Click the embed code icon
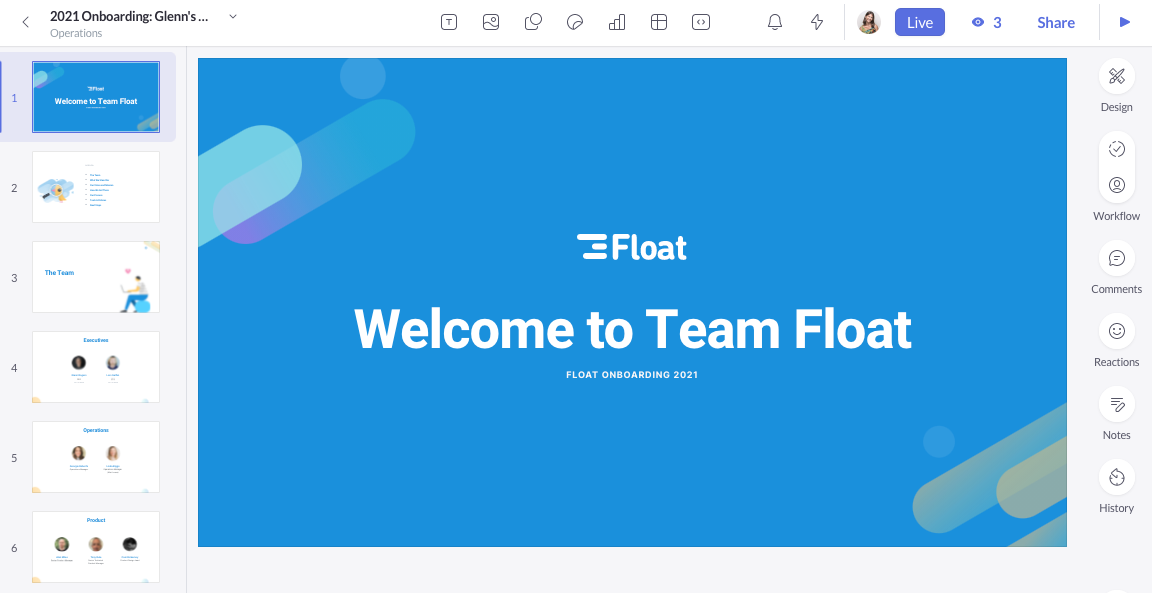1152x593 pixels. 702,22
